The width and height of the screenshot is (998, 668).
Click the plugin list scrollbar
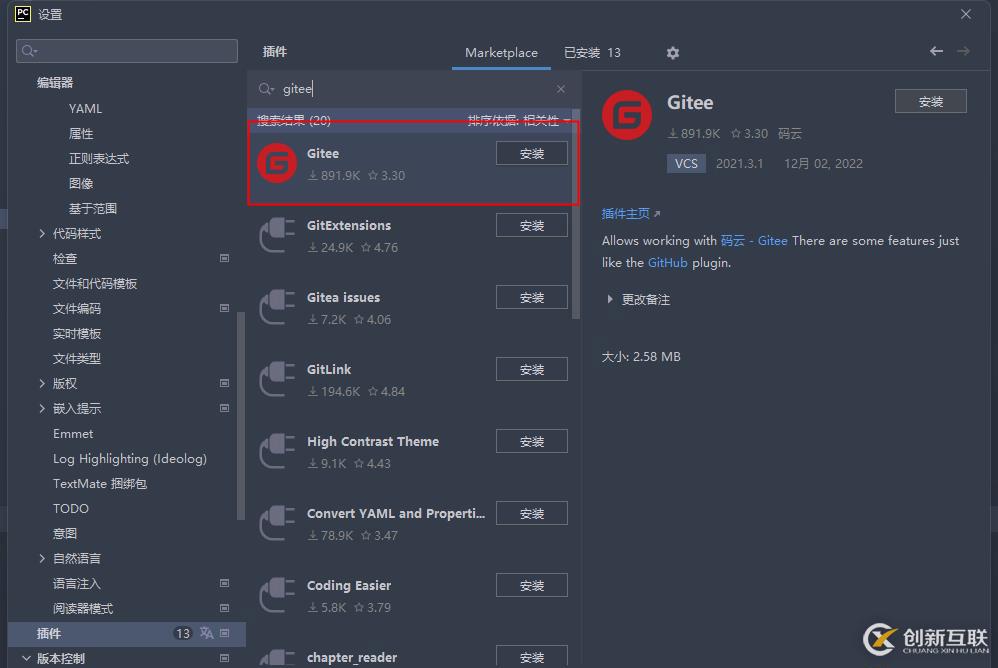click(x=576, y=216)
